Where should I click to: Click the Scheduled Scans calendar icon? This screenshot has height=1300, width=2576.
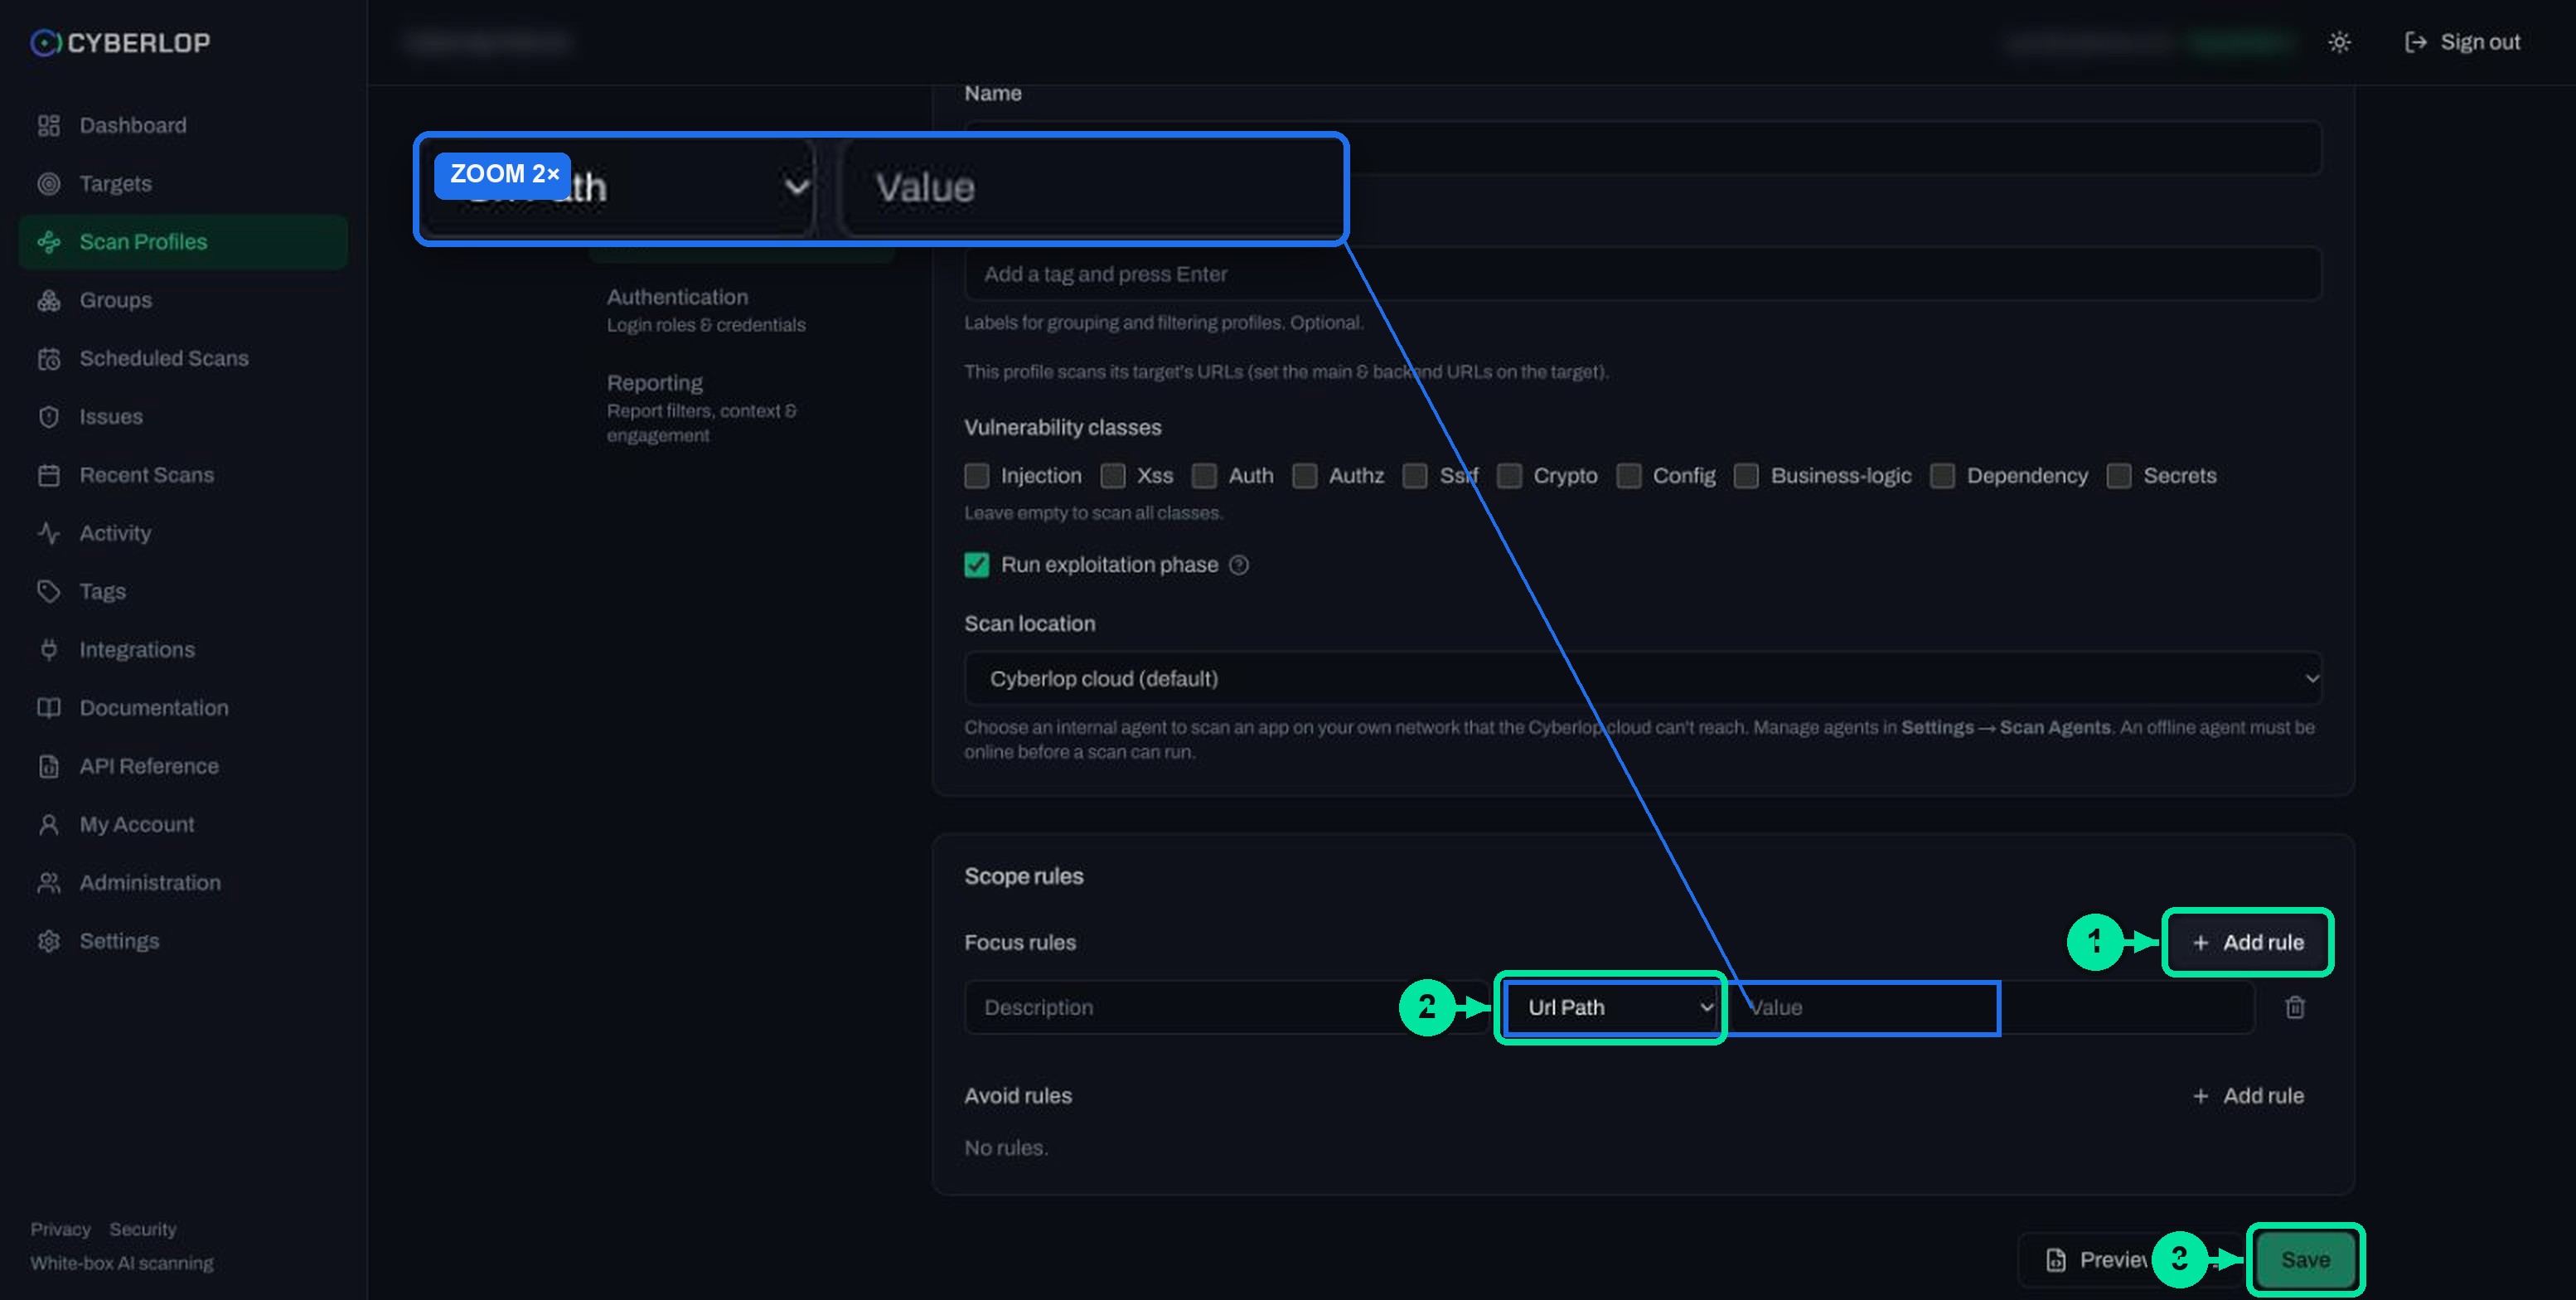(x=48, y=358)
